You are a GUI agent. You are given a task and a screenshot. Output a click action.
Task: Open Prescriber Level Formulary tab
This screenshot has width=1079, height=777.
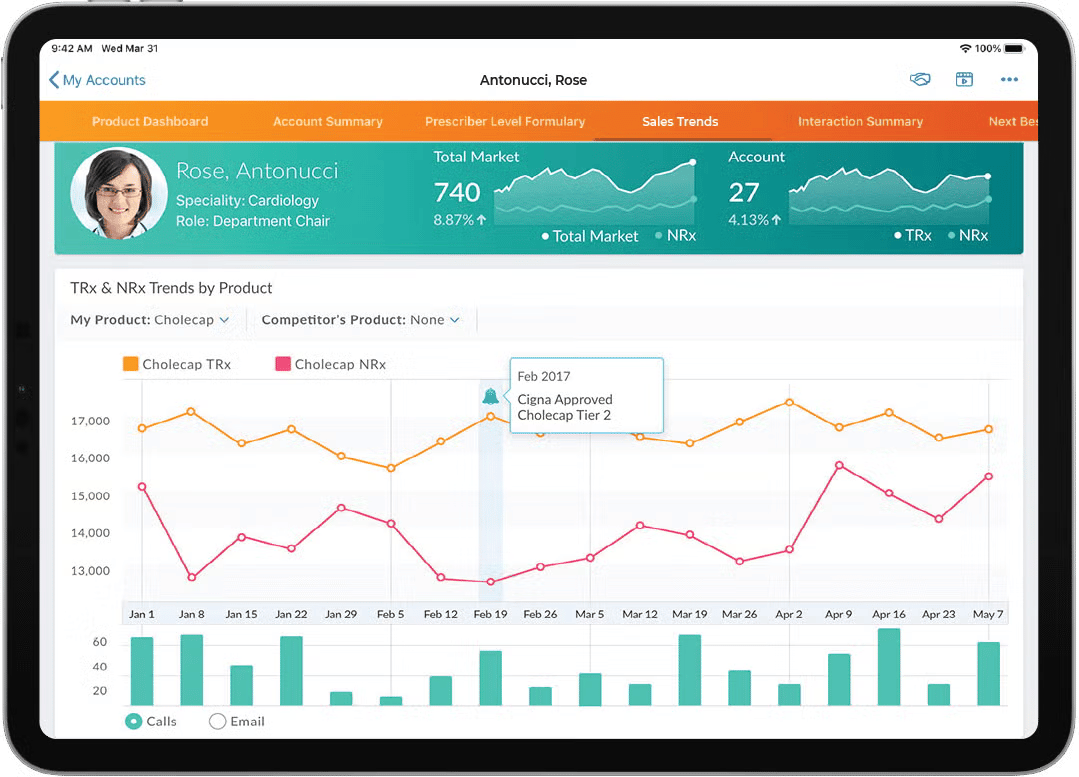505,121
